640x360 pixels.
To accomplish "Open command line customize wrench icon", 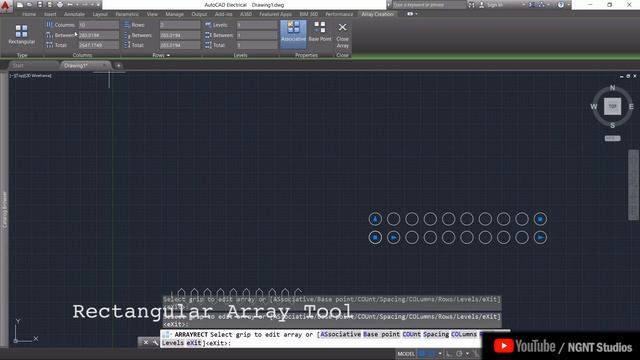I will pyautogui.click(x=155, y=342).
